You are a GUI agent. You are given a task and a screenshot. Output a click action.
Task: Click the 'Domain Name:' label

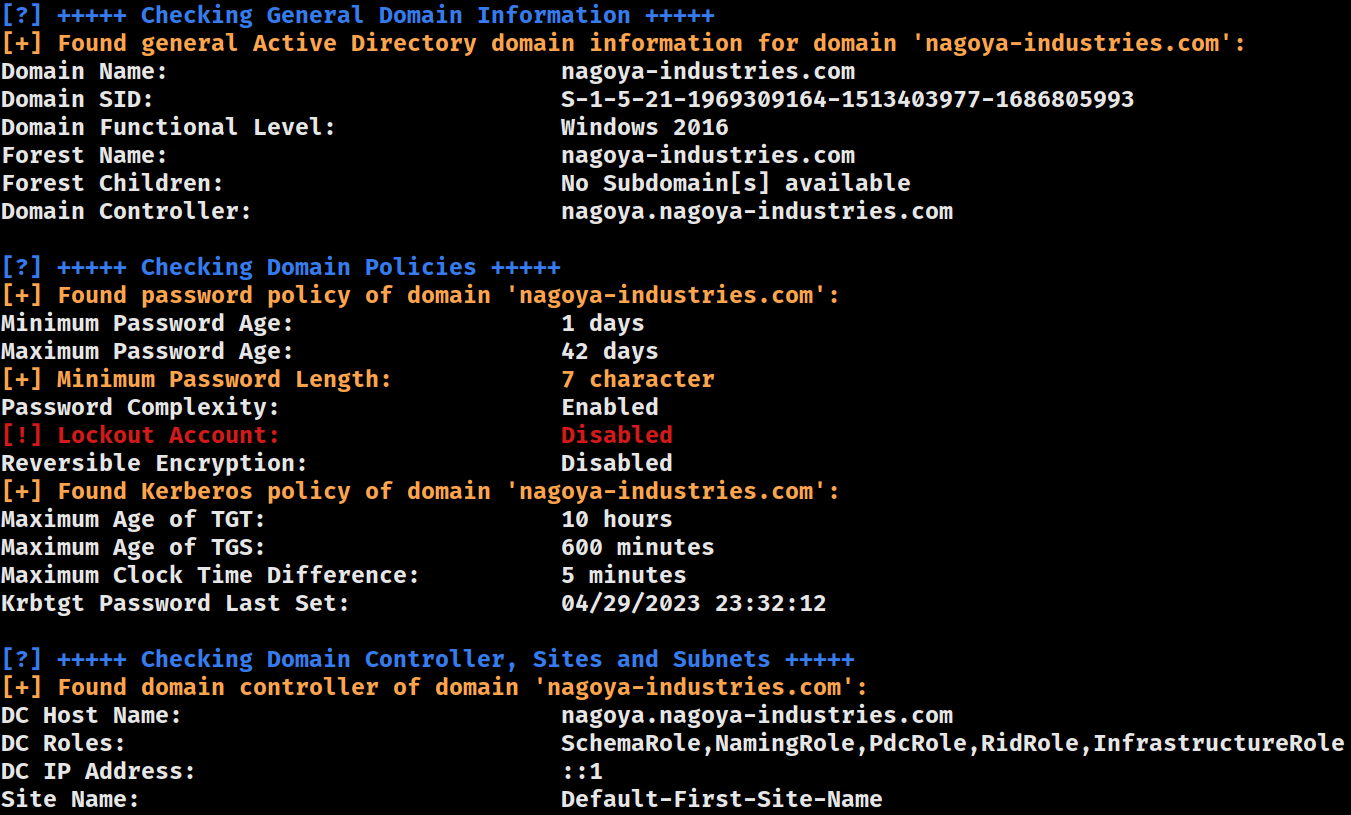point(84,72)
